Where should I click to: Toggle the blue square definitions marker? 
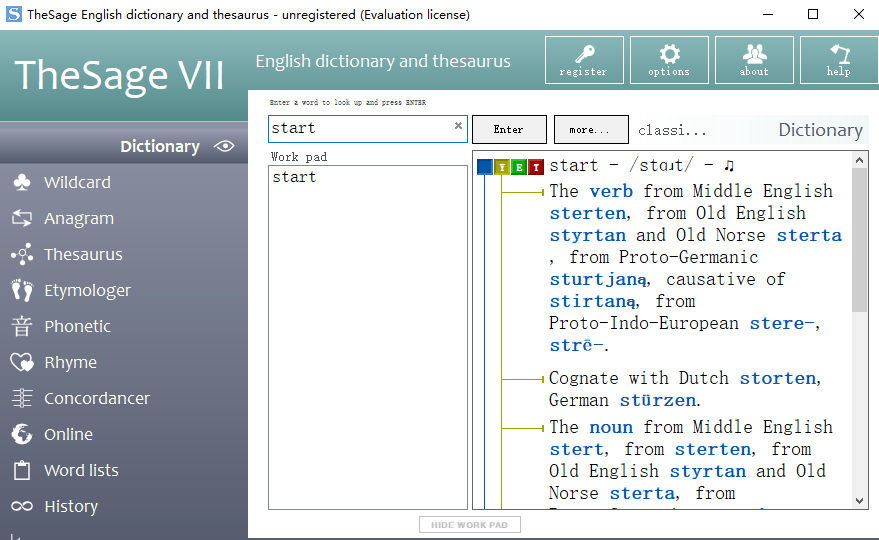coord(484,167)
